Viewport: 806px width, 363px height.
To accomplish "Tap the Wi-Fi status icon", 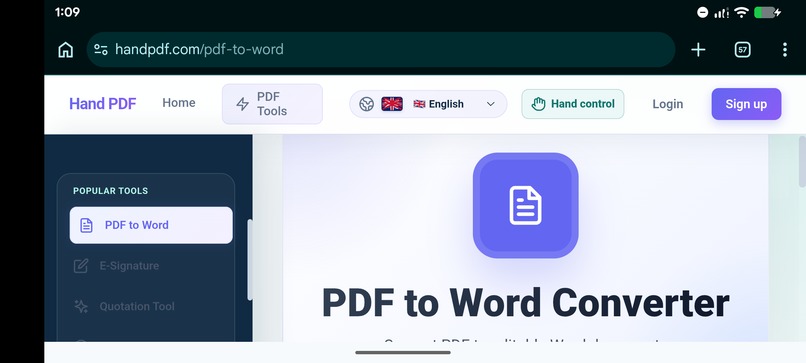I will 741,12.
